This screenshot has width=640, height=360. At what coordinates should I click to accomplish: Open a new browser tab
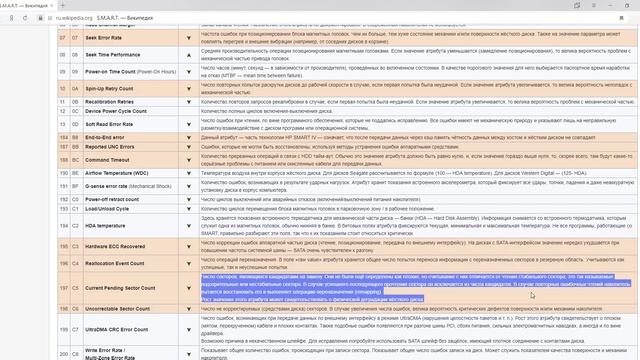click(62, 5)
